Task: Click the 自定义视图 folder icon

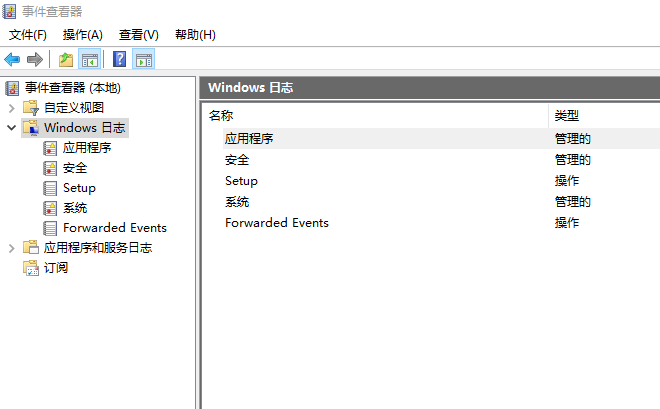Action: point(31,108)
